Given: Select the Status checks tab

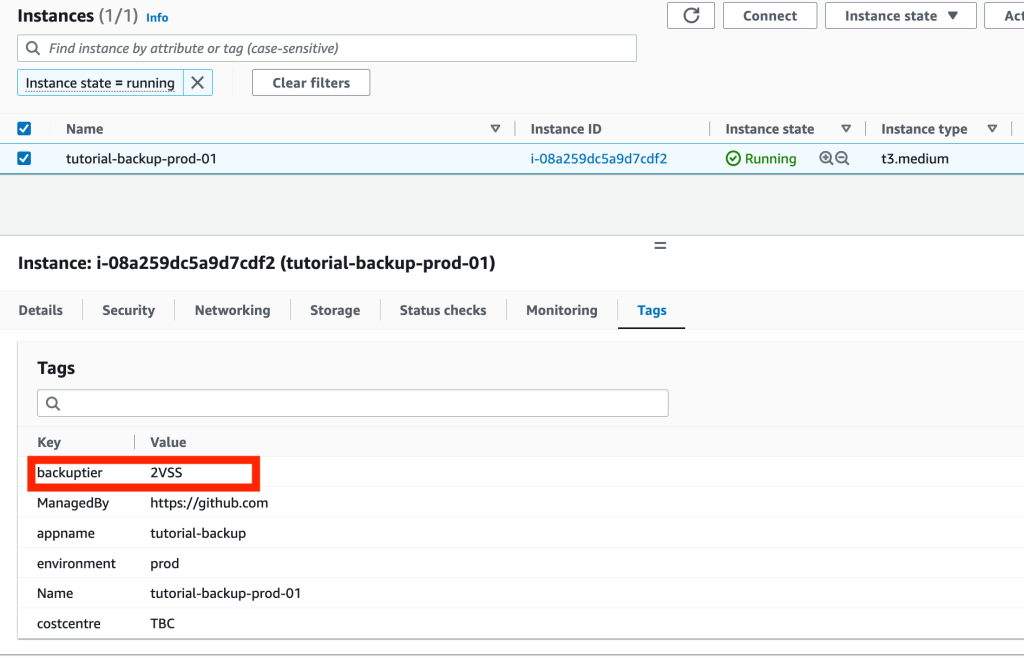Looking at the screenshot, I should point(443,310).
